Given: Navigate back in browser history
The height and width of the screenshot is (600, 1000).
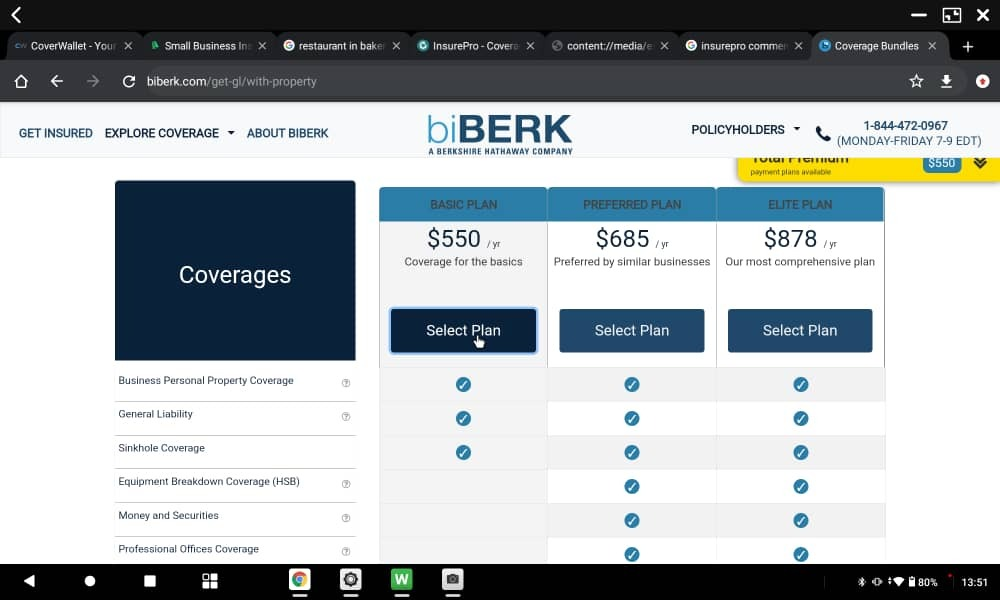Looking at the screenshot, I should click(x=57, y=82).
